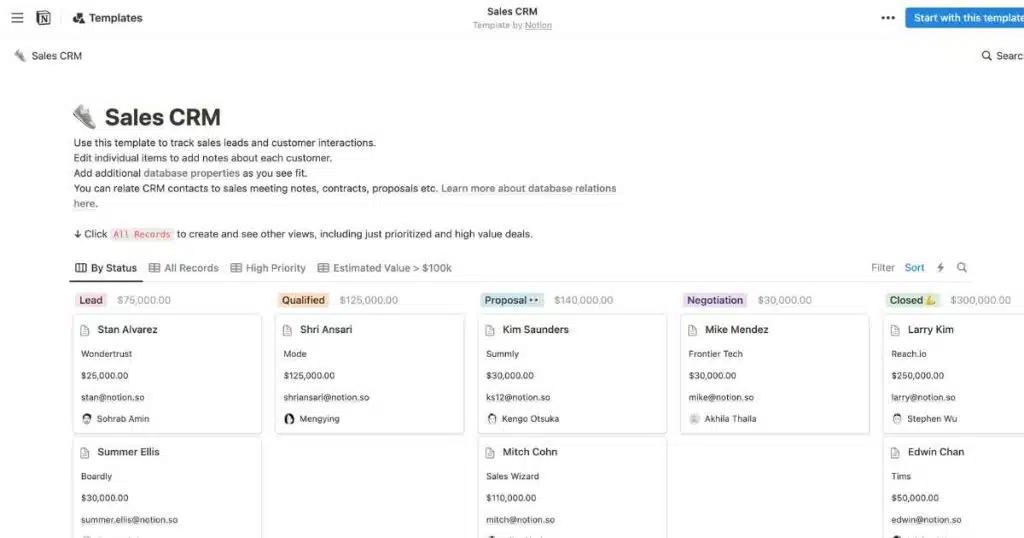1024x538 pixels.
Task: Open the Summer Ellis card
Action: 167,488
